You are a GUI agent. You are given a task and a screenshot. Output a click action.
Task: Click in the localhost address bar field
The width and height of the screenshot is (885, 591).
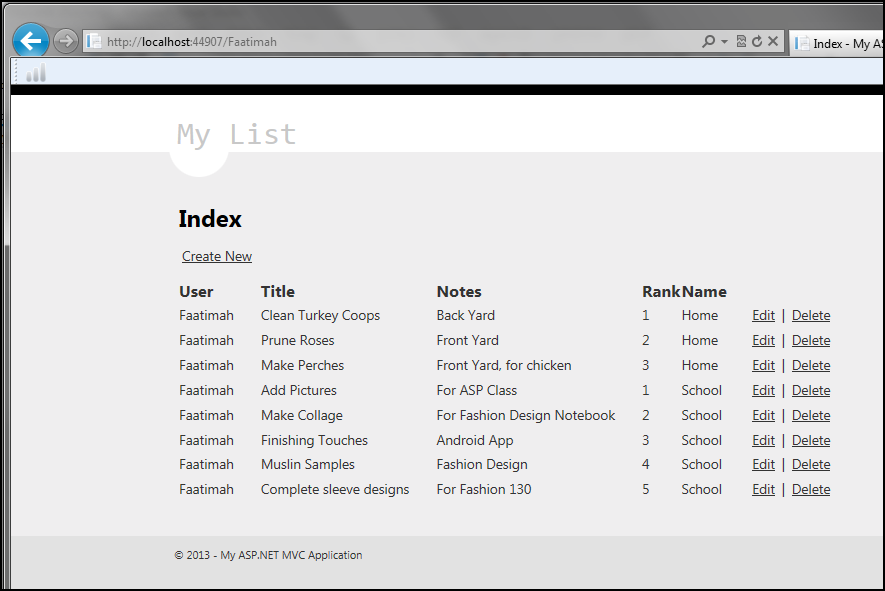point(400,42)
